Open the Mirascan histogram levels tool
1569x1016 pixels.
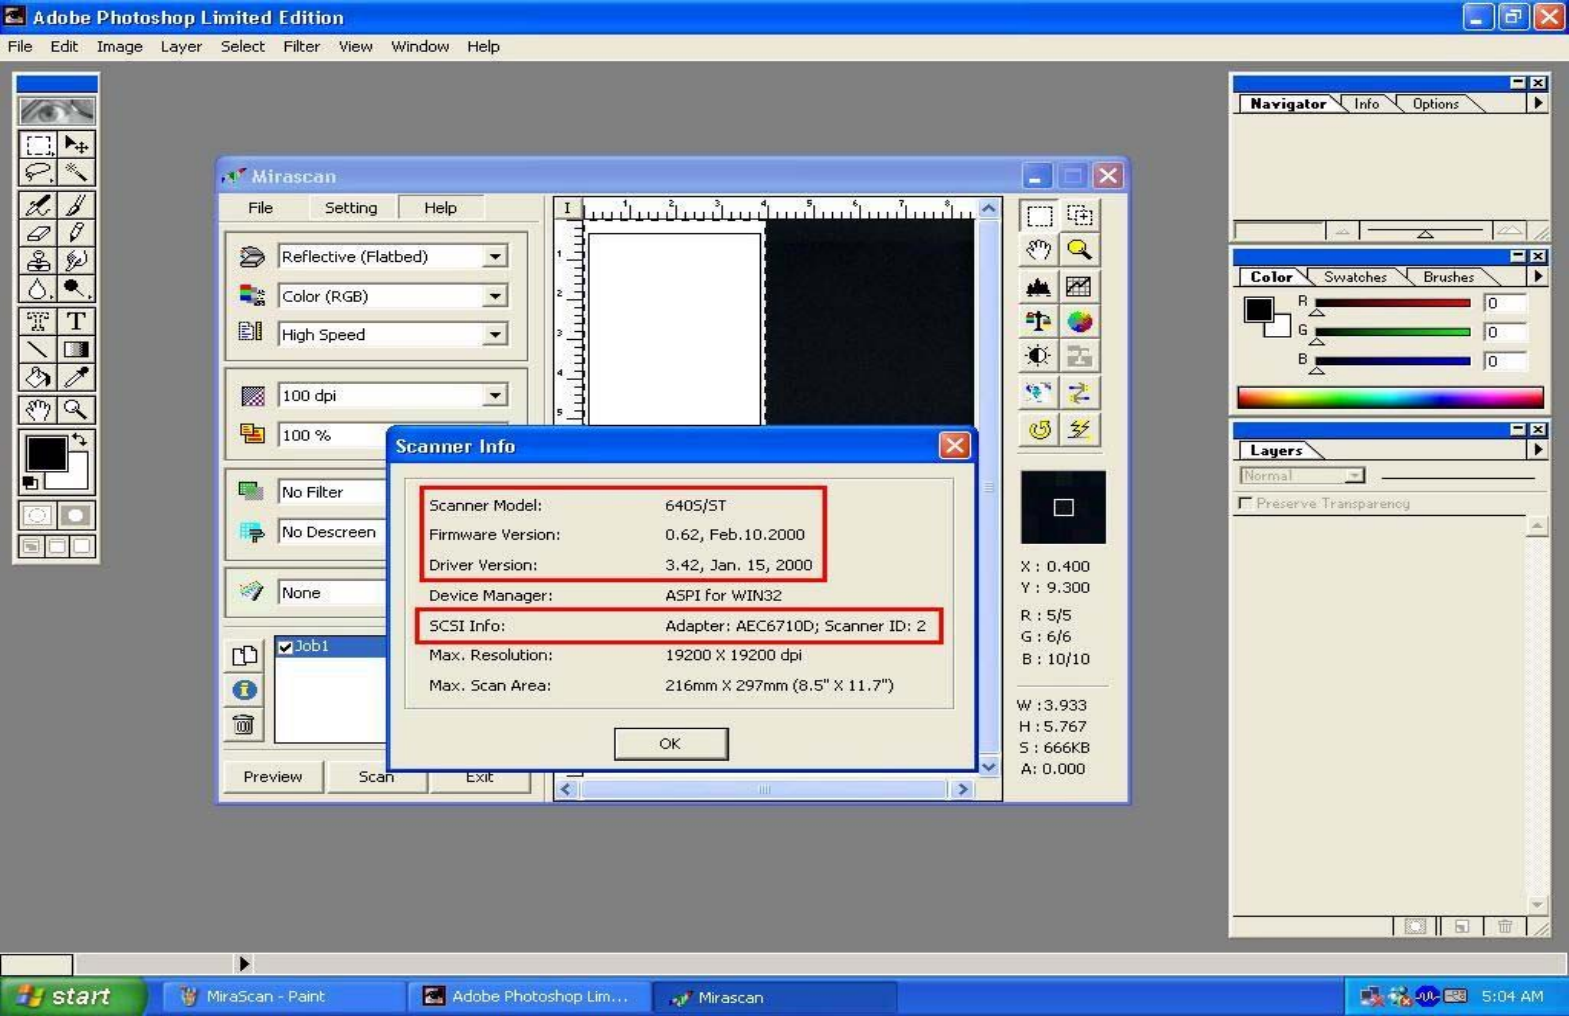pyautogui.click(x=1039, y=286)
